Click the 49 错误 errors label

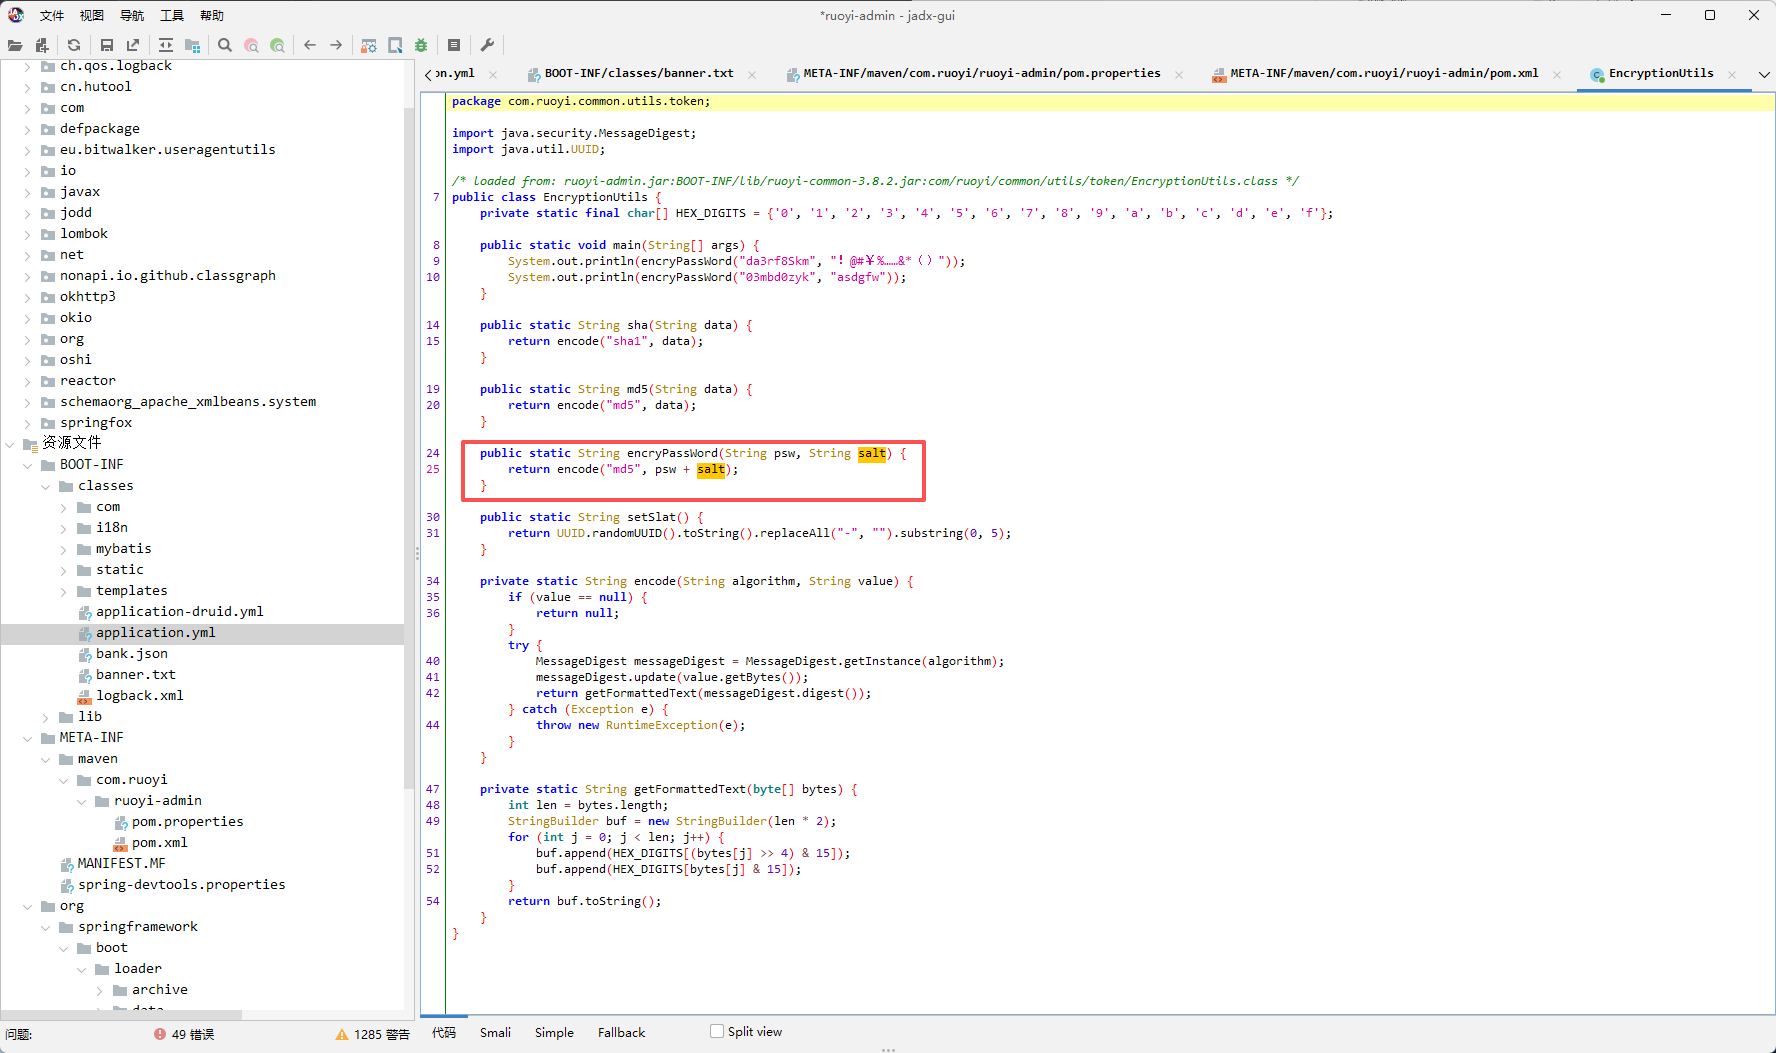coord(193,1034)
